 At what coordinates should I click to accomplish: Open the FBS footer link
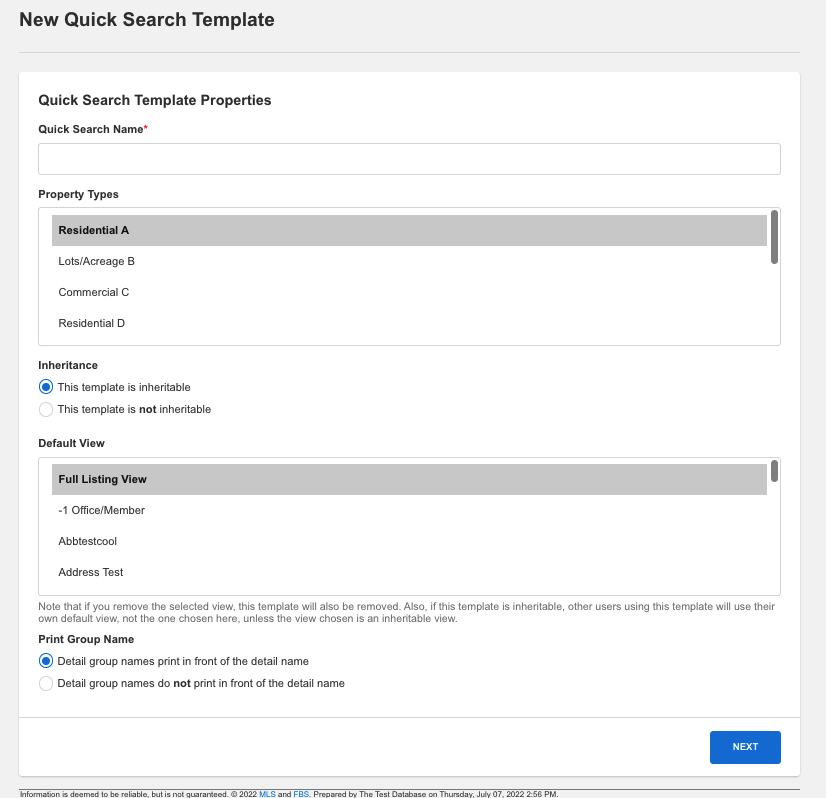[x=300, y=793]
